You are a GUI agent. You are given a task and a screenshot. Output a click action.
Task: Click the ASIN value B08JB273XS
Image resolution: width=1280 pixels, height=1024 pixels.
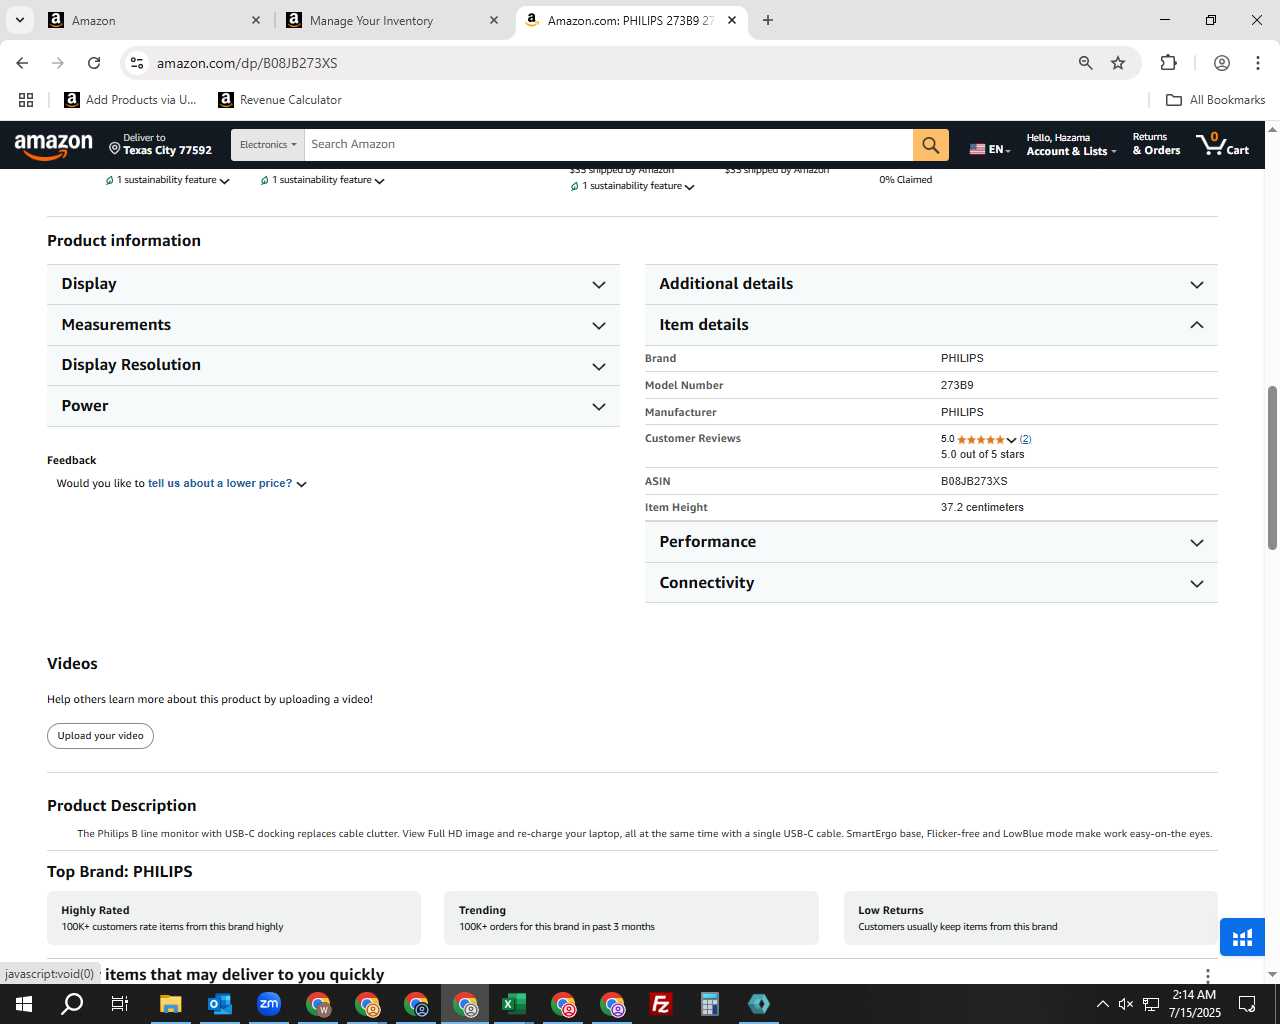(973, 481)
